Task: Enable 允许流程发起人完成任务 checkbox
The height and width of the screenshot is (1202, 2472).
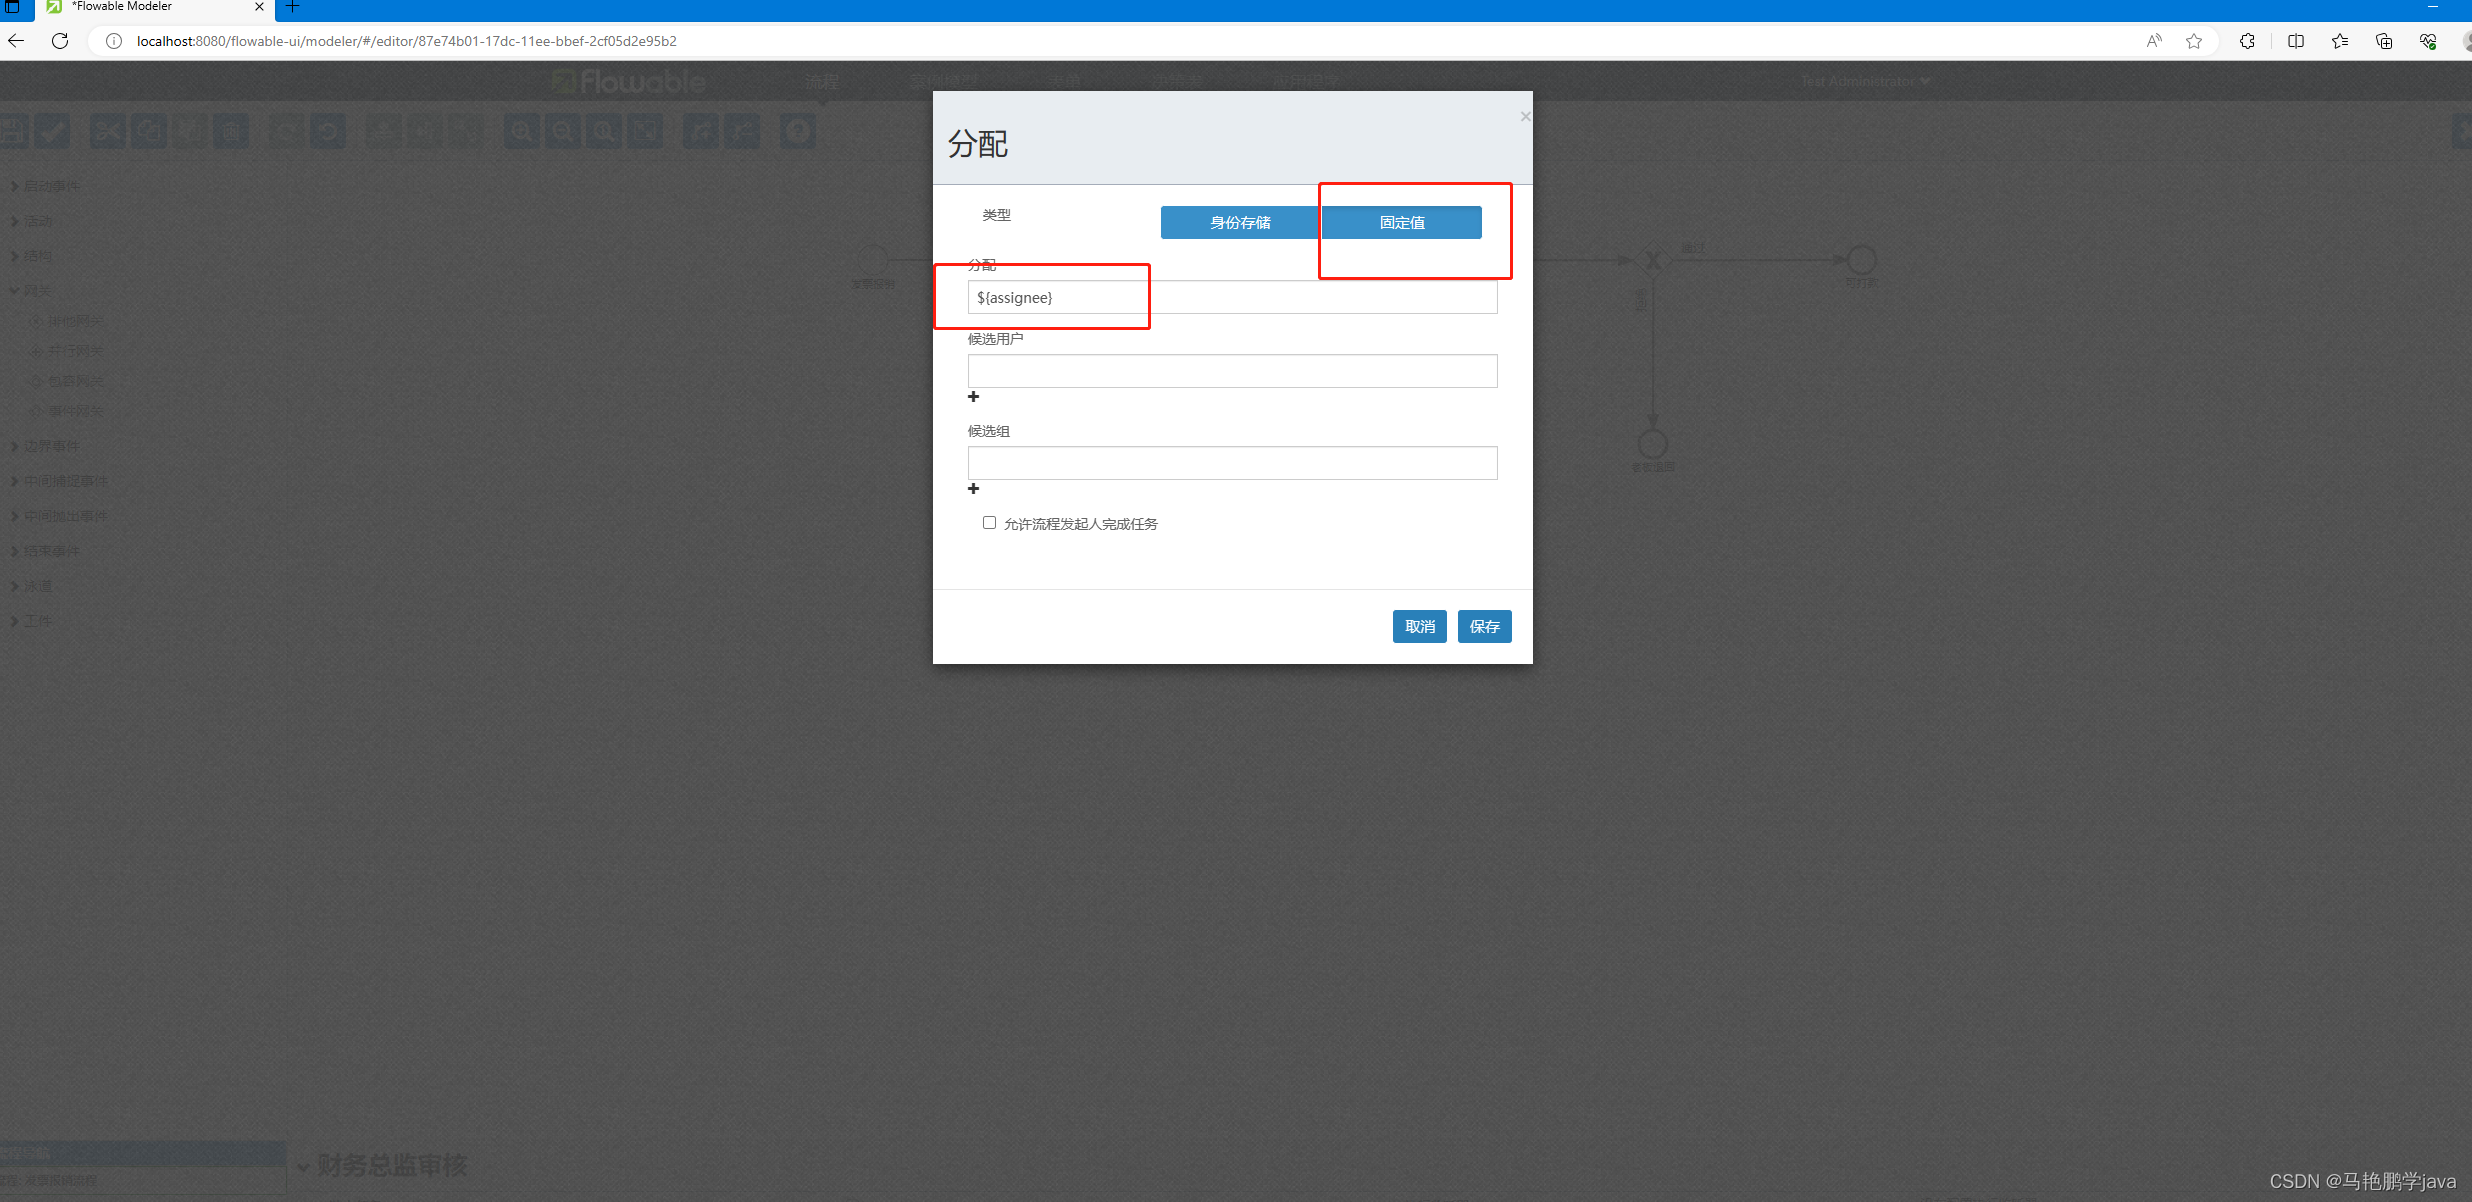Action: coord(989,523)
